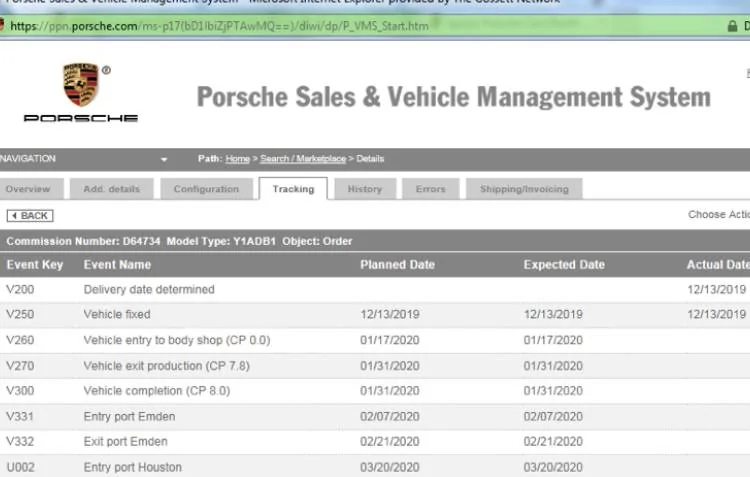Open the History tab

pos(365,189)
